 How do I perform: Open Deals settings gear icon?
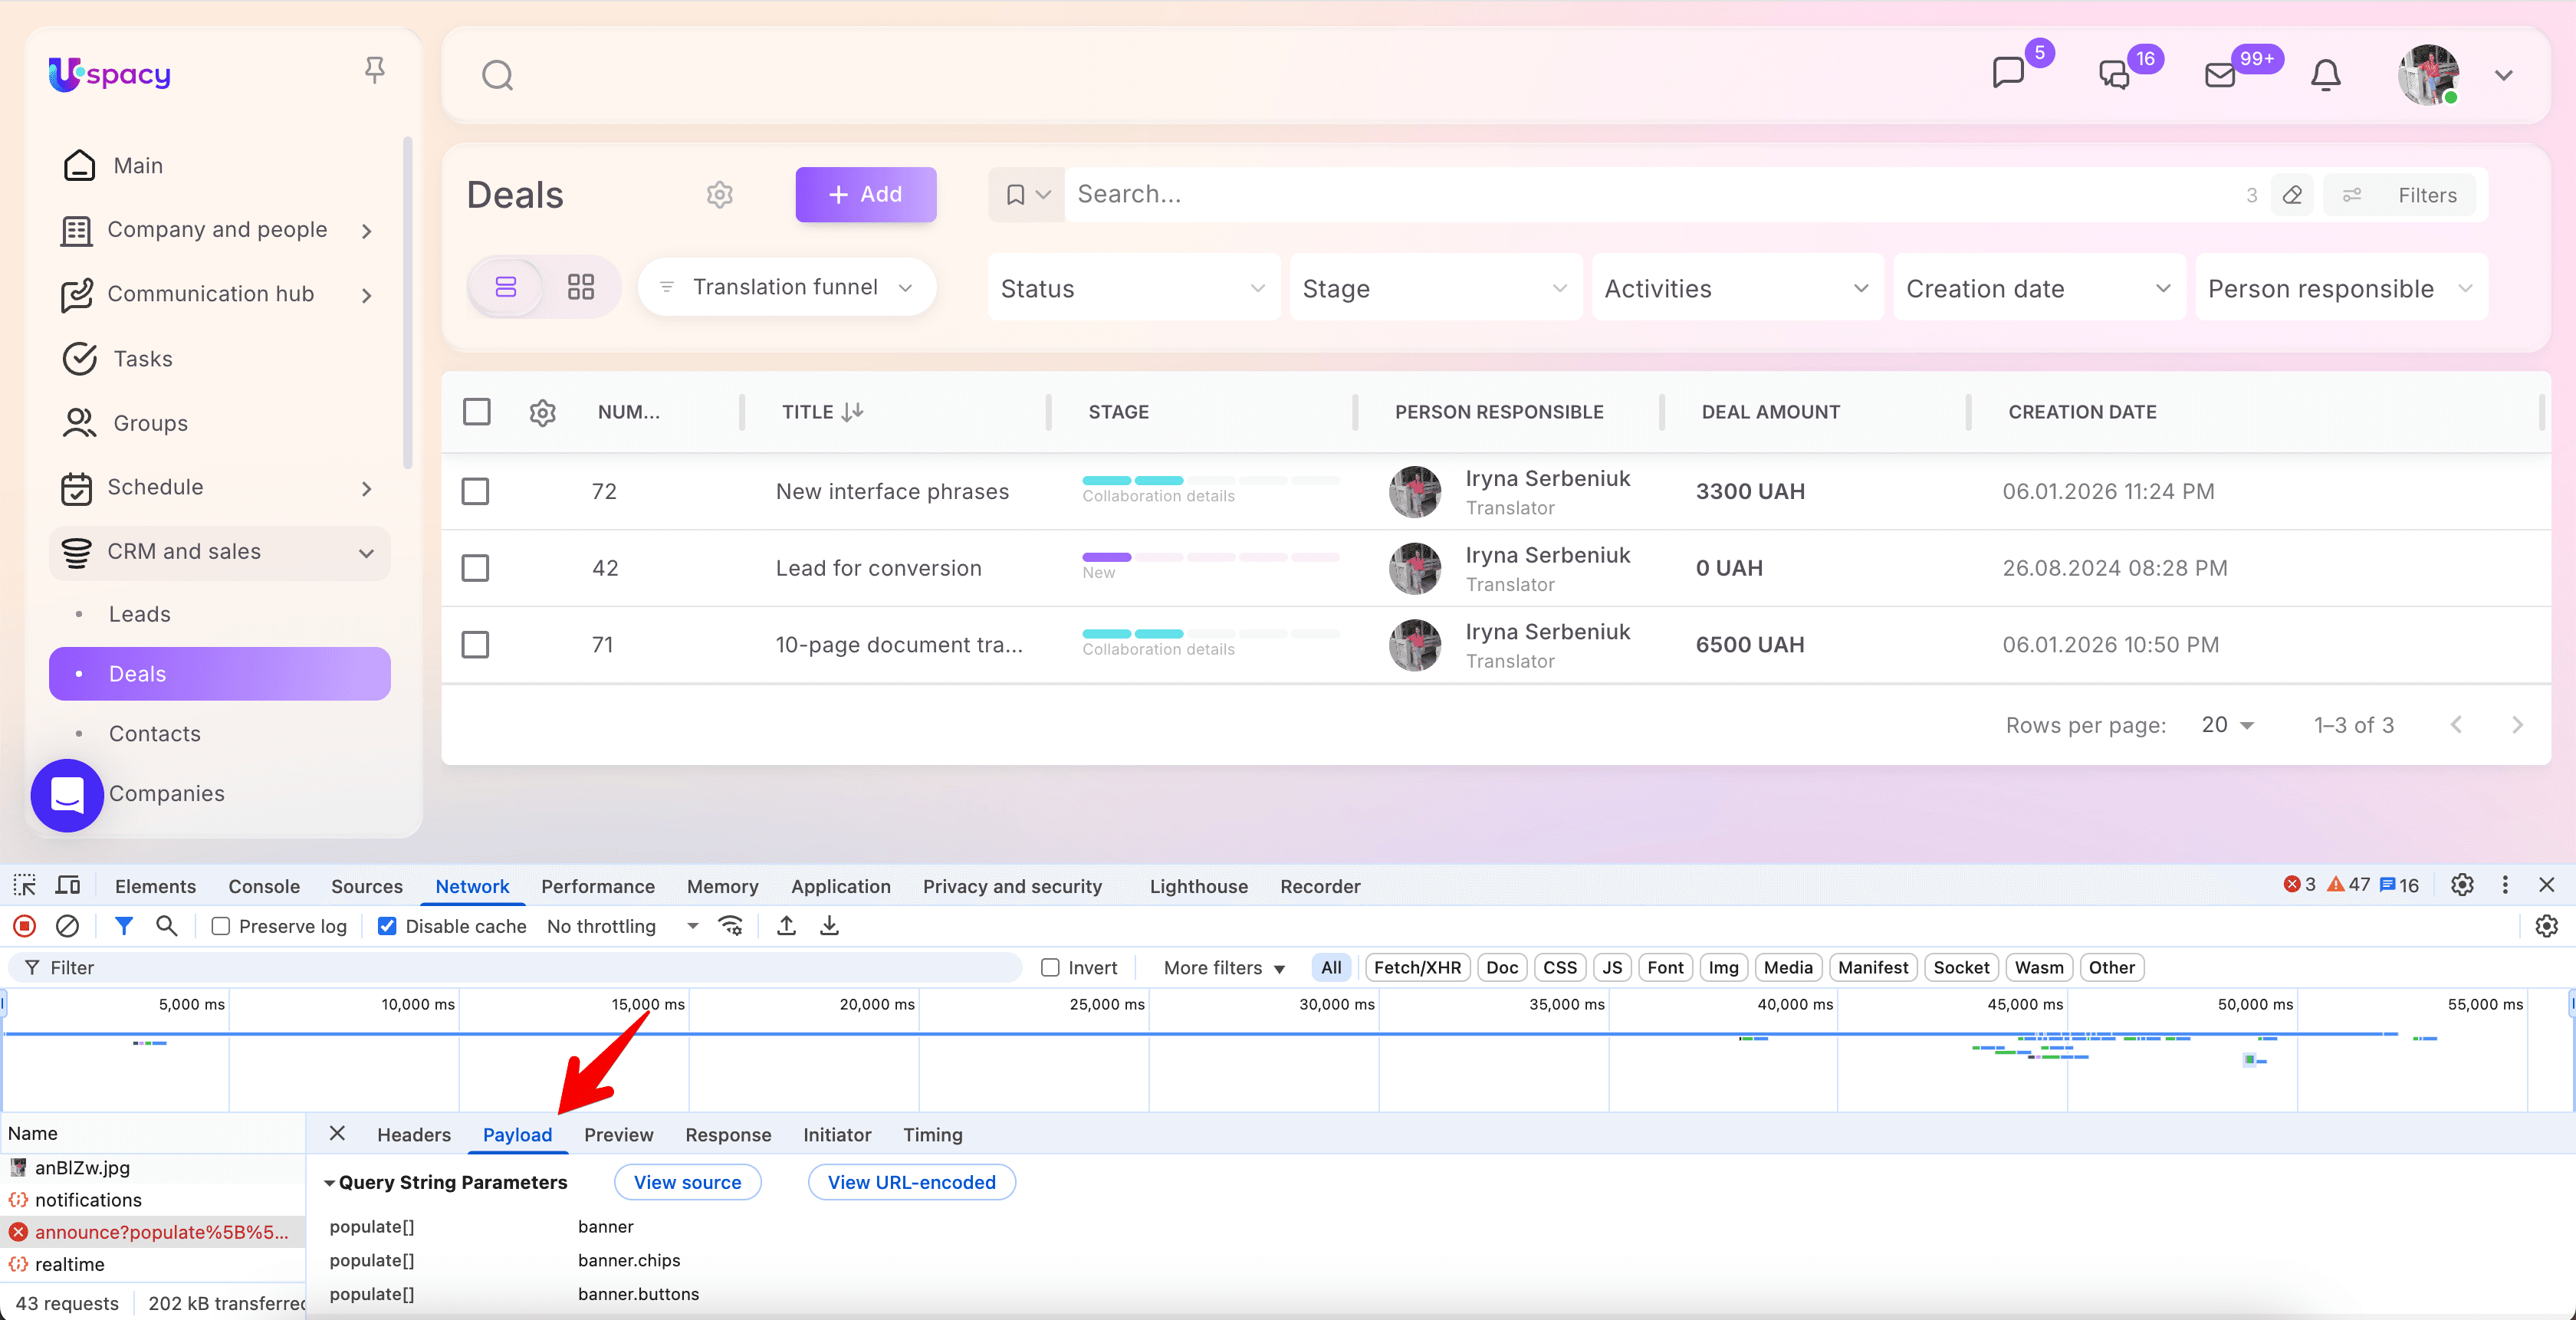point(719,194)
